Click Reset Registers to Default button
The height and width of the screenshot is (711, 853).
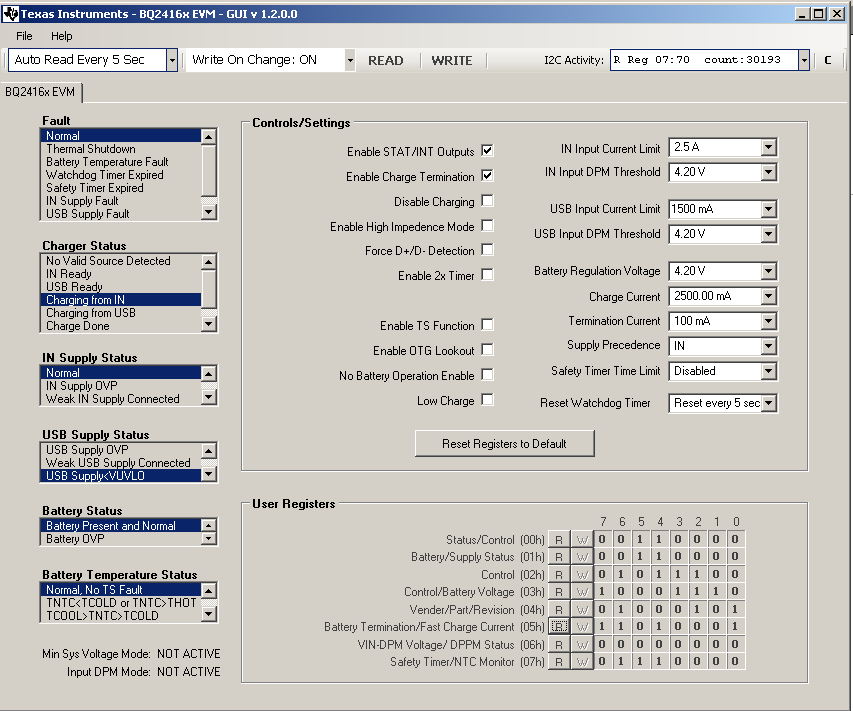[504, 443]
